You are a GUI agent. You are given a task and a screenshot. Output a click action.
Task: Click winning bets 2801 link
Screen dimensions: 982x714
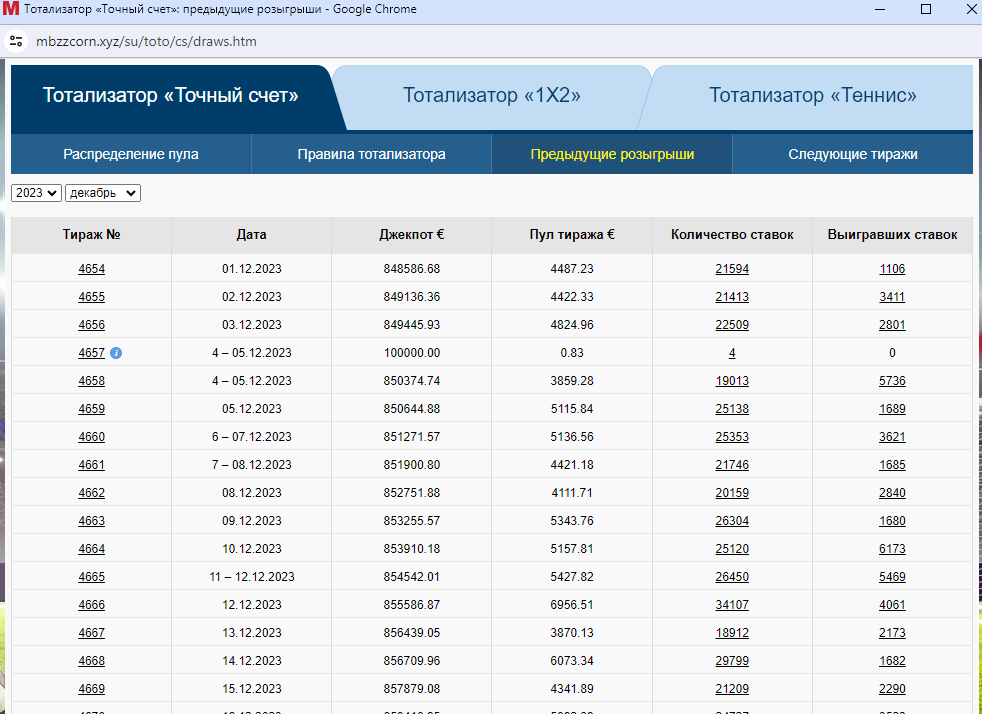coord(892,325)
